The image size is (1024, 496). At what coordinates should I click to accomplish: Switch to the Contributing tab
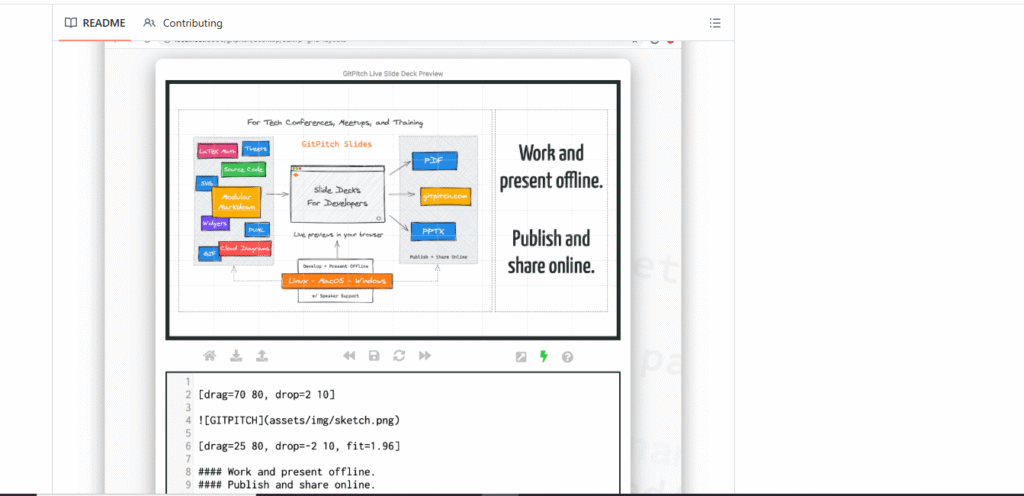point(183,23)
